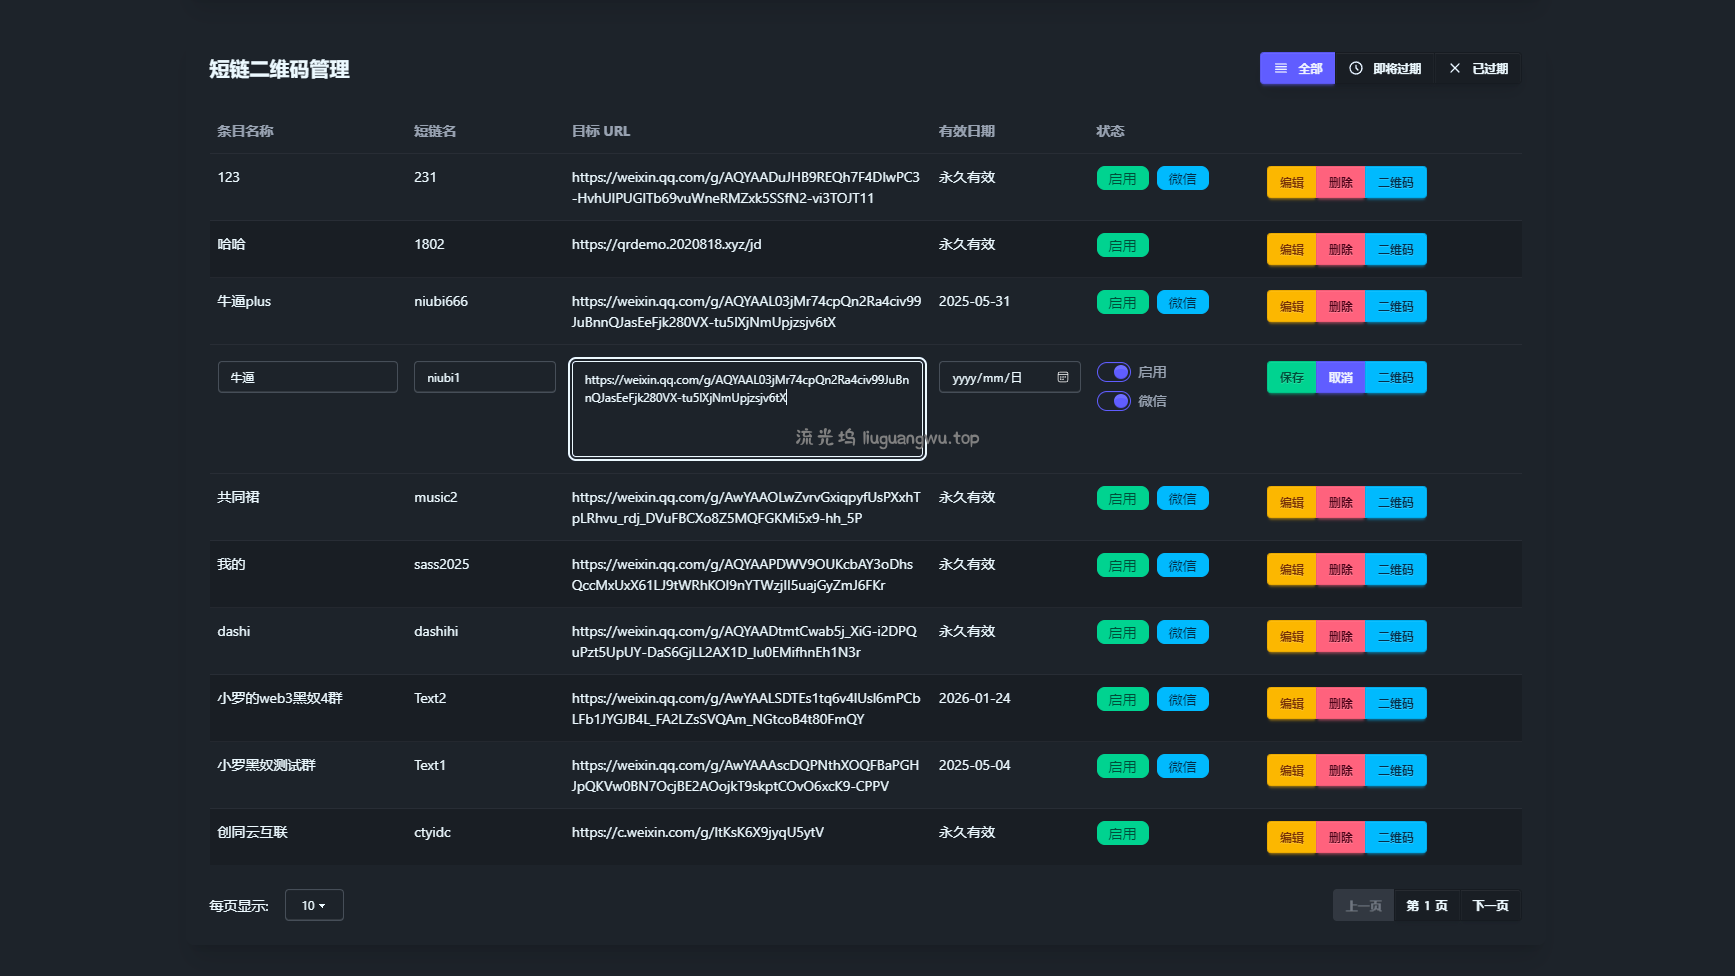
Task: Select the 全部 filter tab
Action: [1297, 69]
